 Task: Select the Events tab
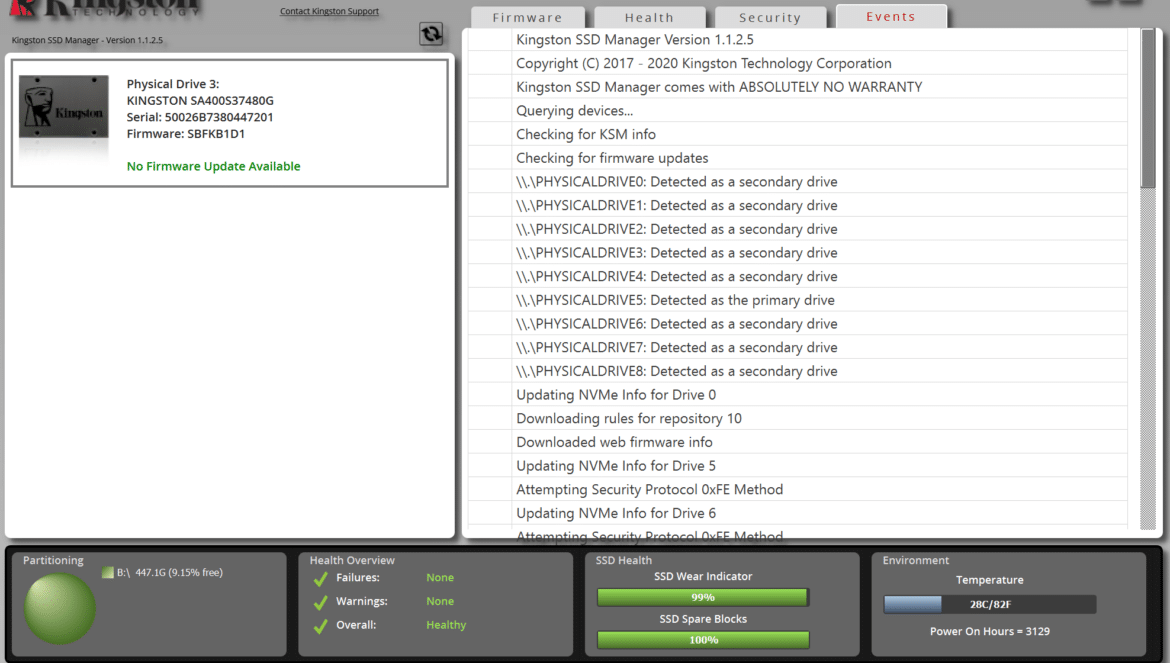pos(891,16)
